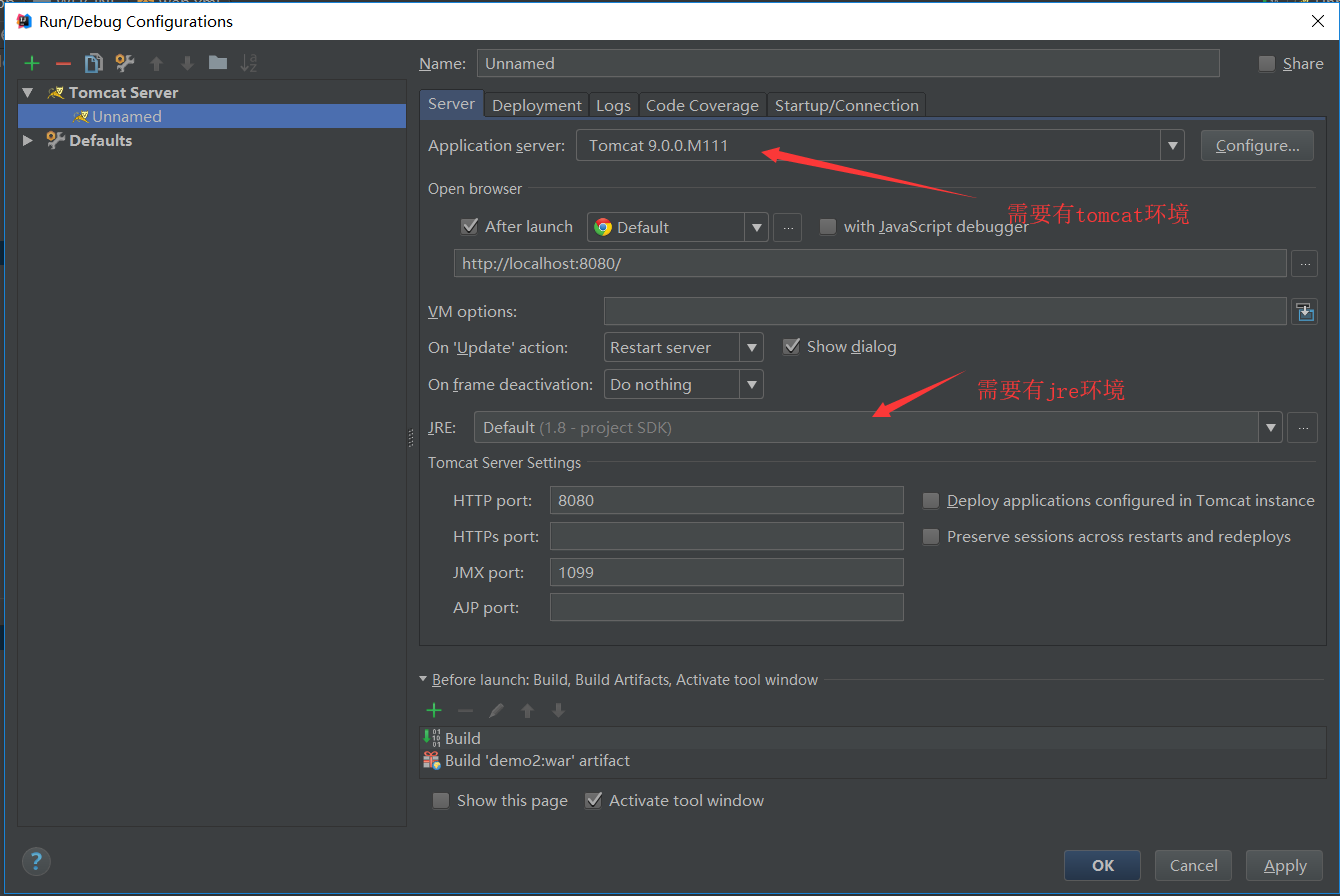Click the Configure... button
This screenshot has width=1340, height=896.
point(1257,146)
